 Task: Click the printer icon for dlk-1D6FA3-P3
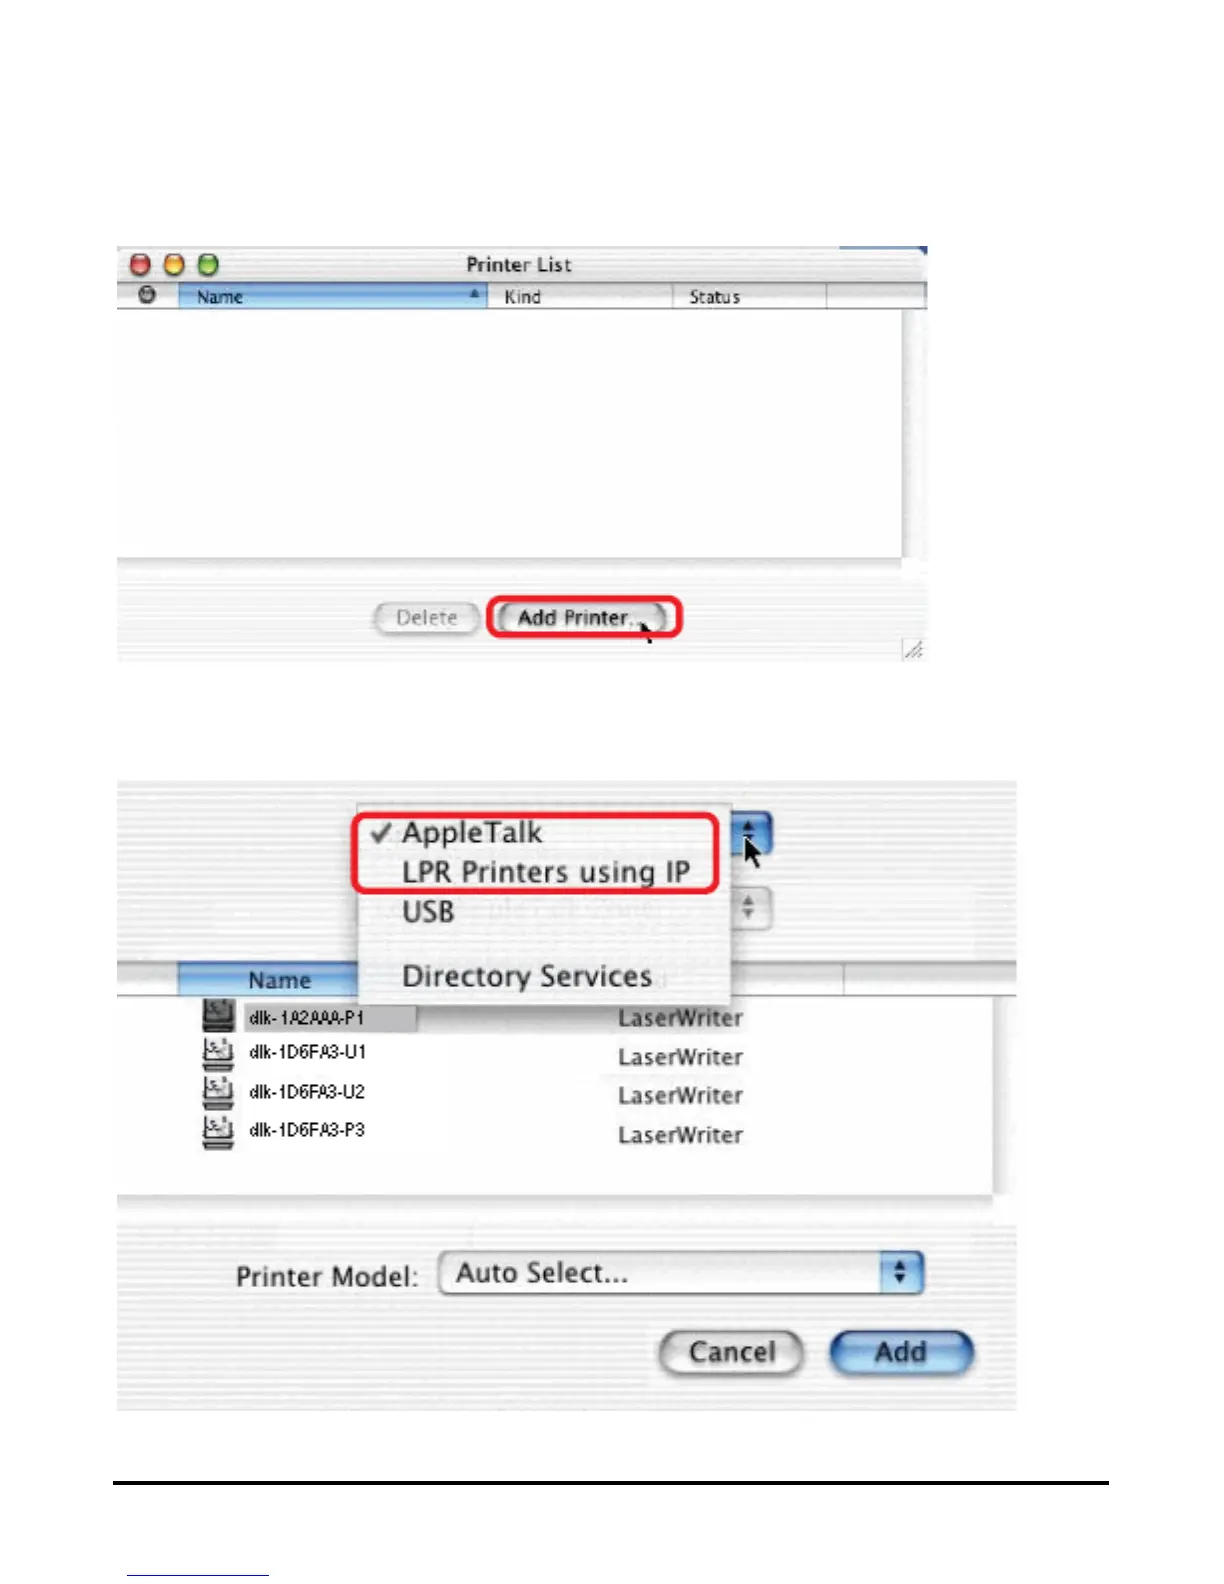coord(218,1132)
